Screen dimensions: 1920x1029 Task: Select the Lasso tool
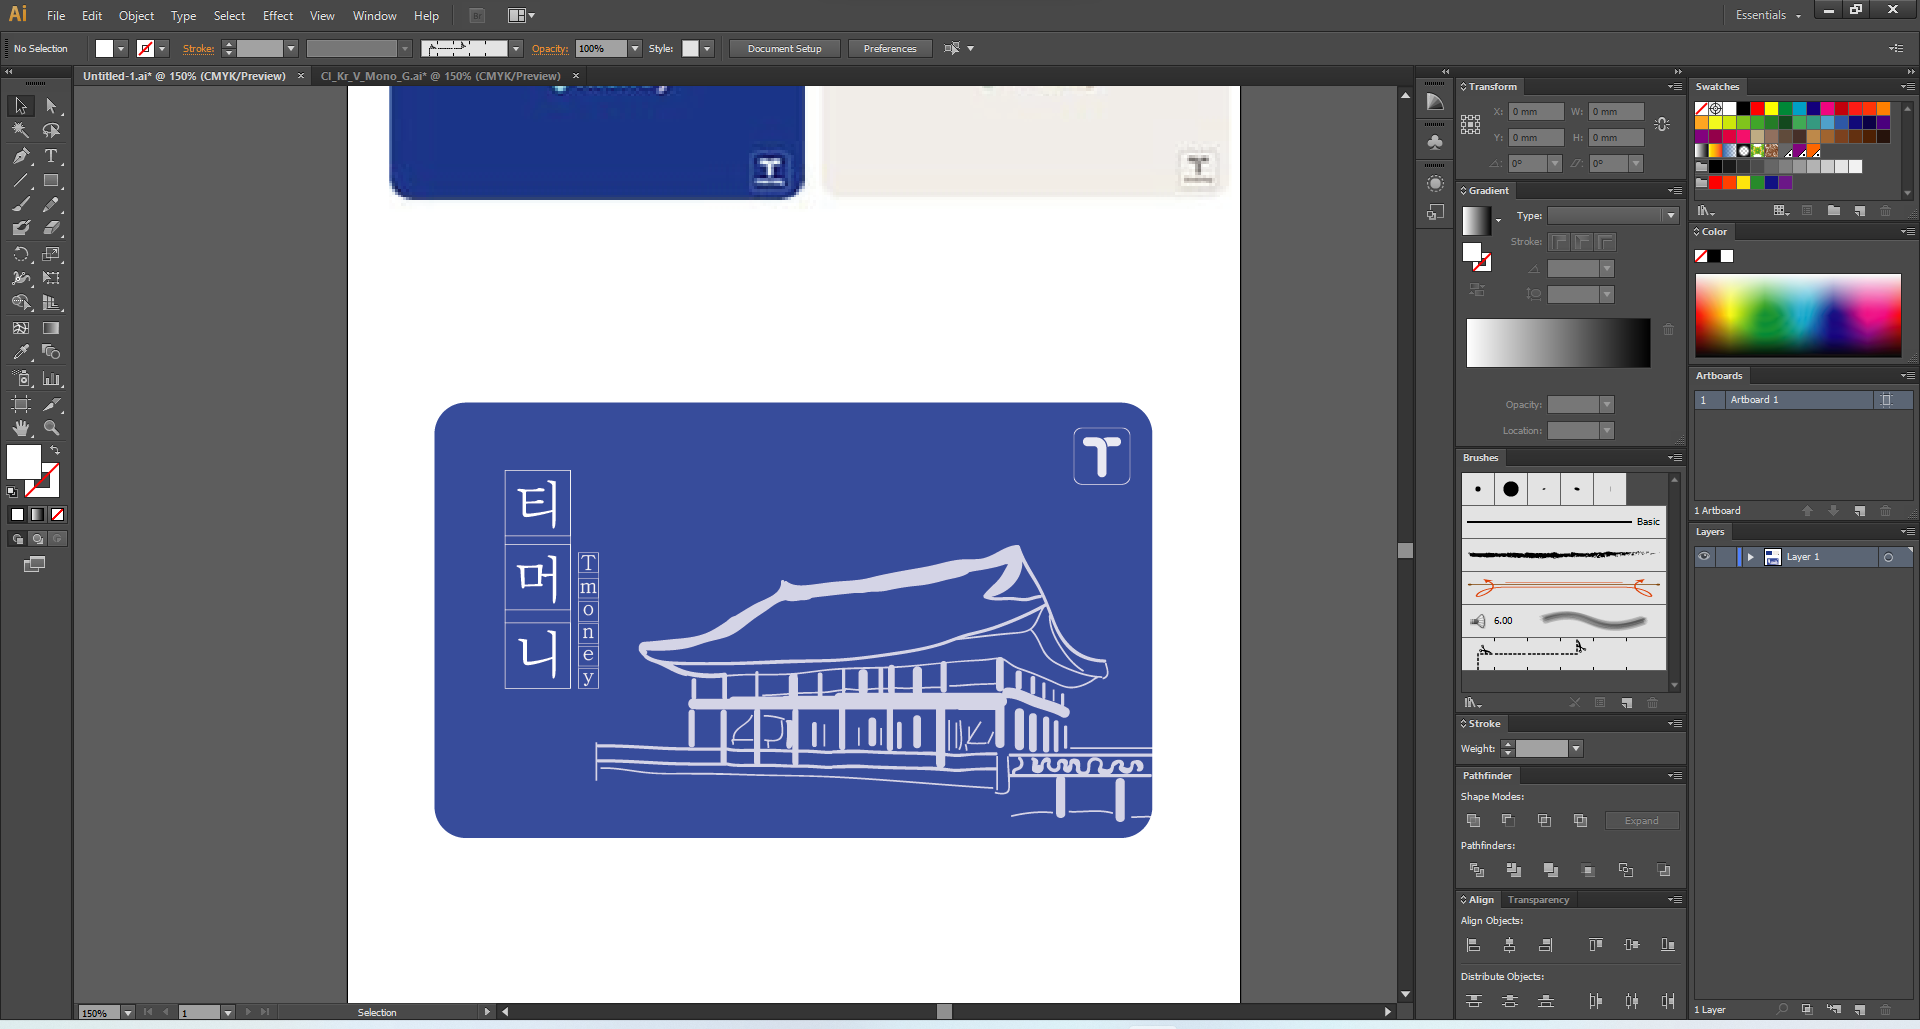[51, 130]
